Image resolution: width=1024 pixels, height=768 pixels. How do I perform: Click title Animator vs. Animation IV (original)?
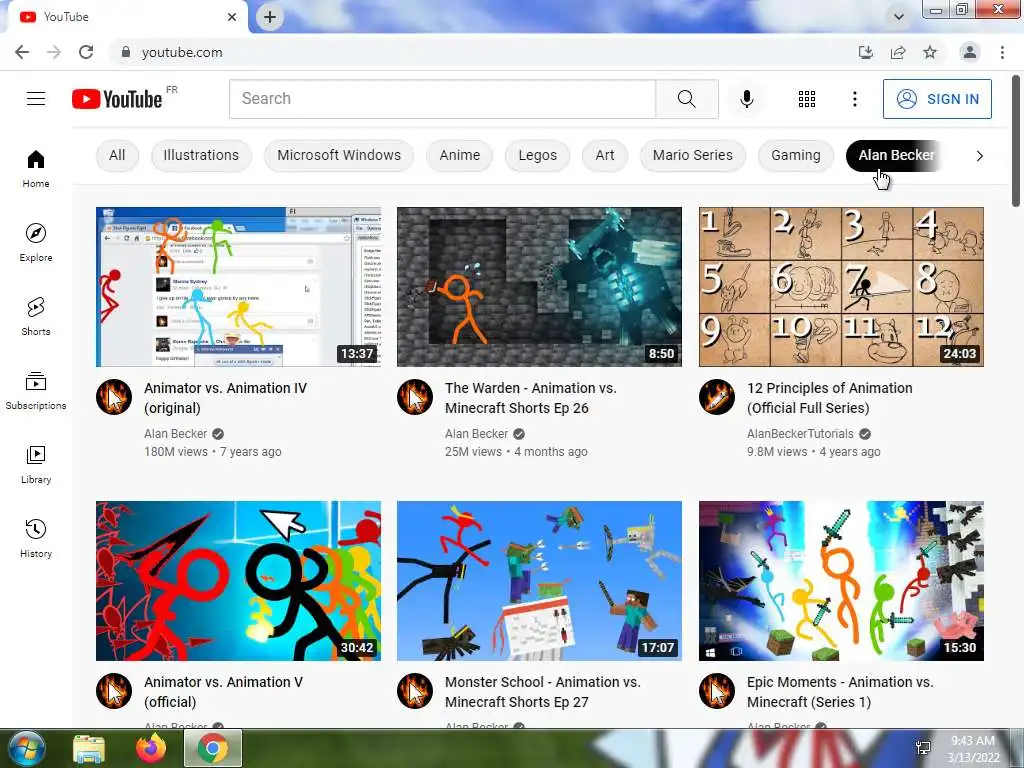(x=225, y=398)
